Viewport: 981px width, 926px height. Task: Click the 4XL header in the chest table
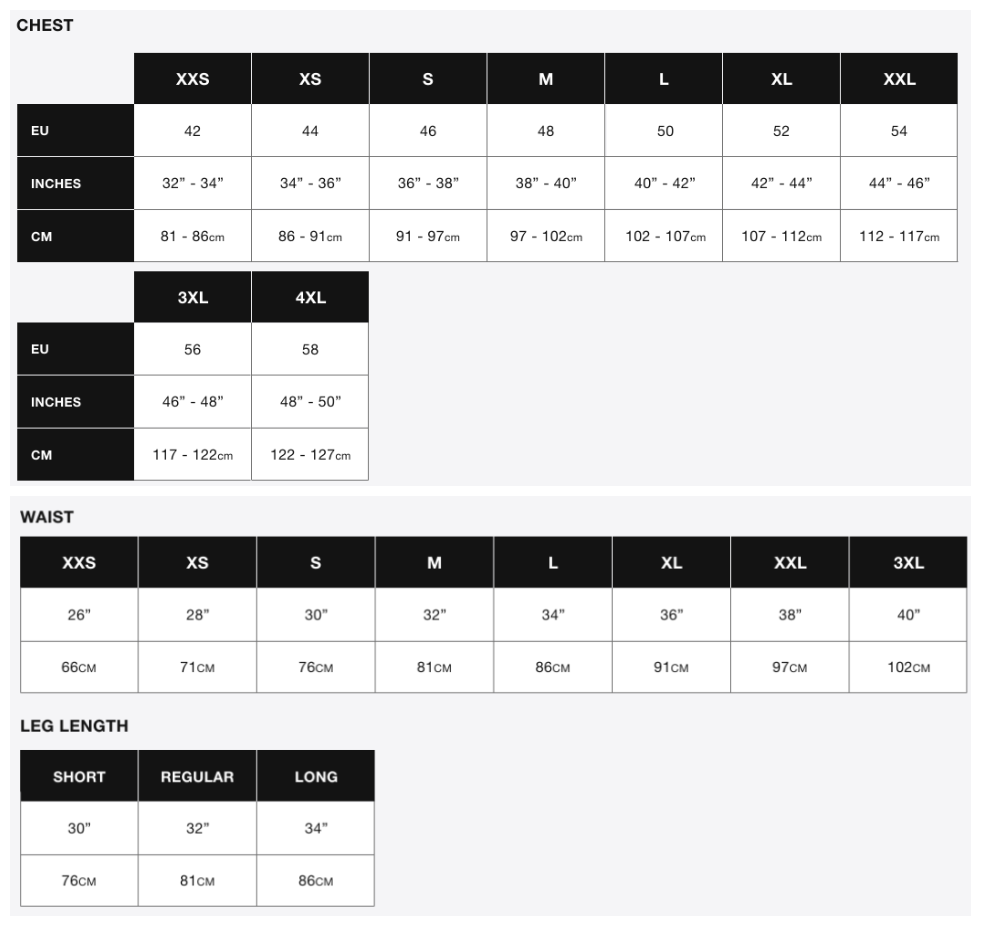pyautogui.click(x=310, y=297)
